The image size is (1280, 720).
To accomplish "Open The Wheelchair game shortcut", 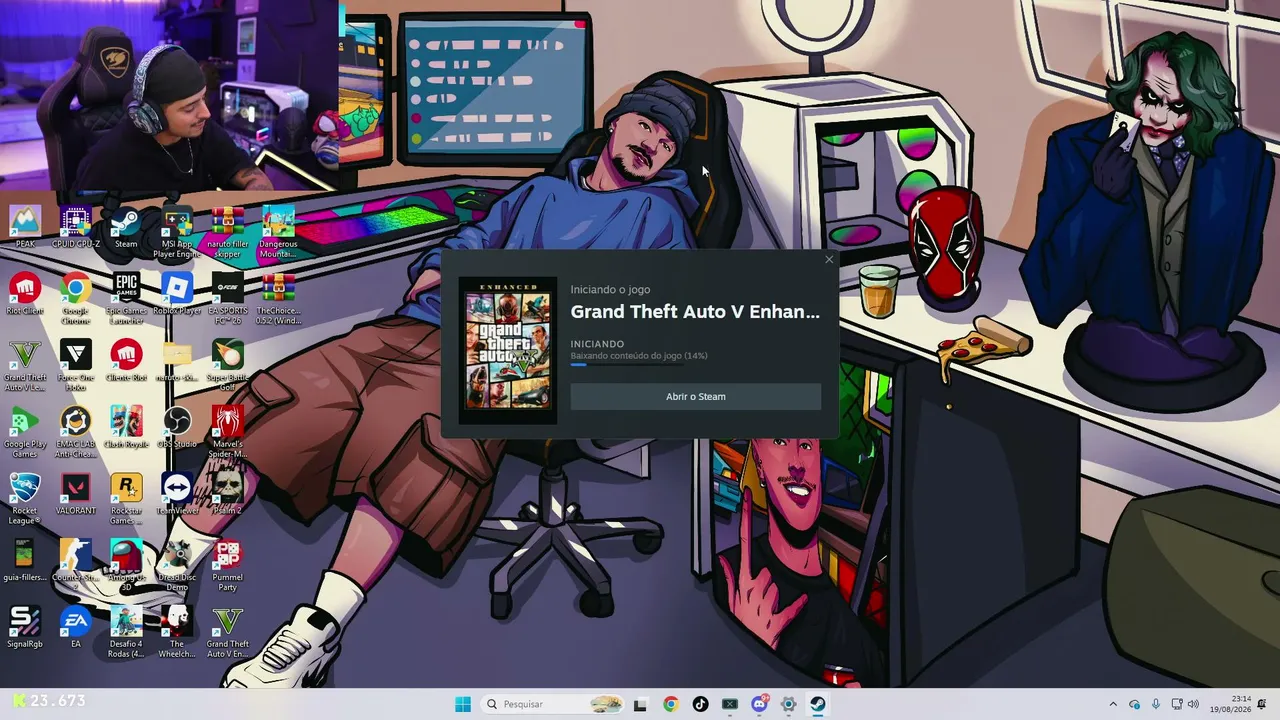I will 177,633.
